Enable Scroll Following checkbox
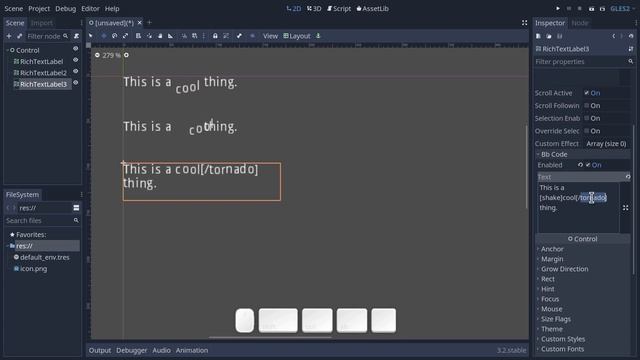This screenshot has height=360, width=640. coord(587,106)
